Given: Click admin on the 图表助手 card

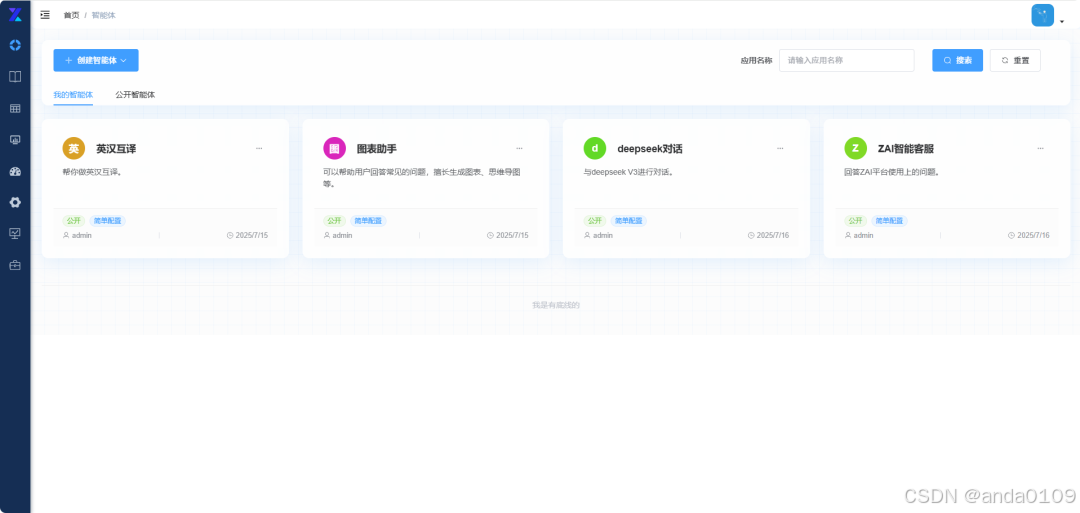Looking at the screenshot, I should click(x=342, y=235).
